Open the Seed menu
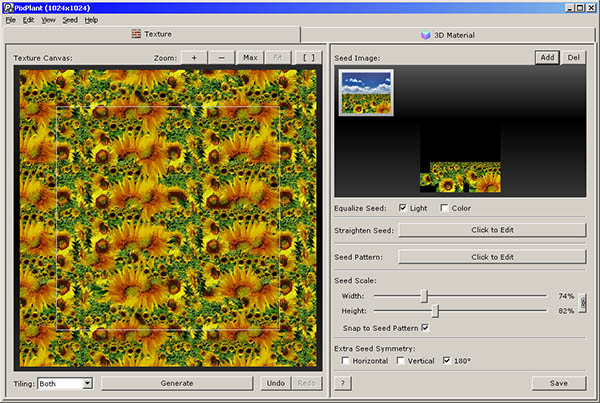Screen dimensions: 600x403 point(69,20)
